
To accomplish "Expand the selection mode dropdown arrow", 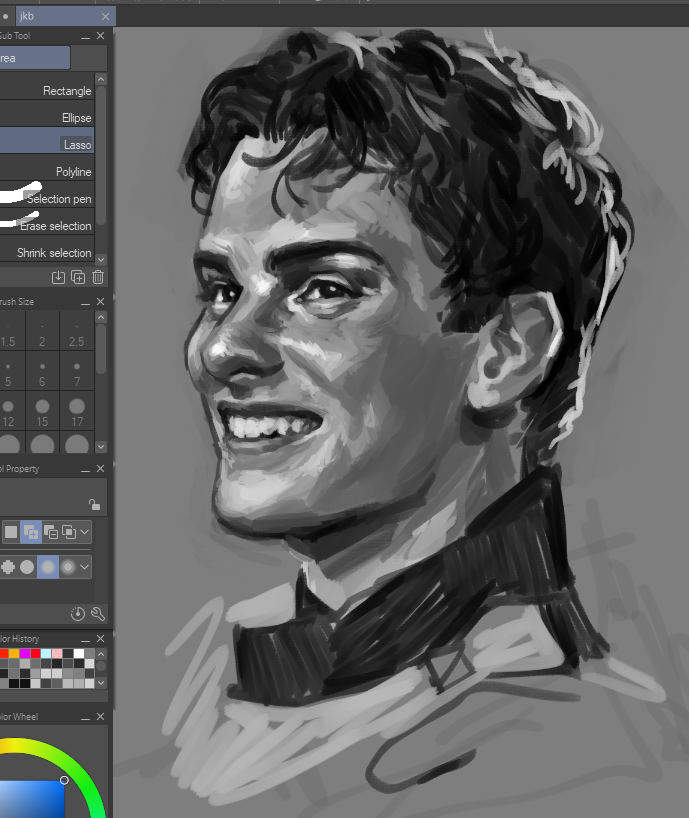I will tap(84, 532).
